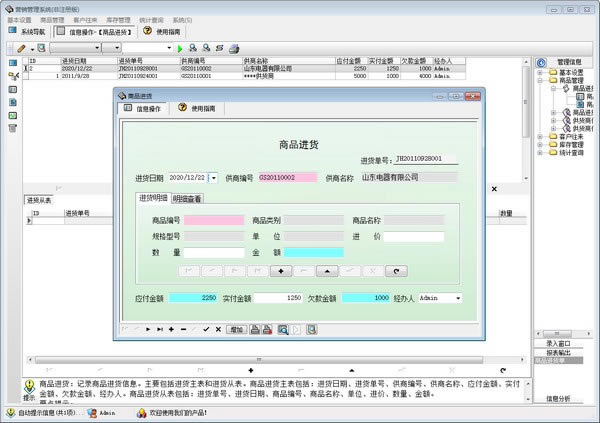Open the 库存管理 menu
Screen dimensions: 600x423
[x=118, y=19]
